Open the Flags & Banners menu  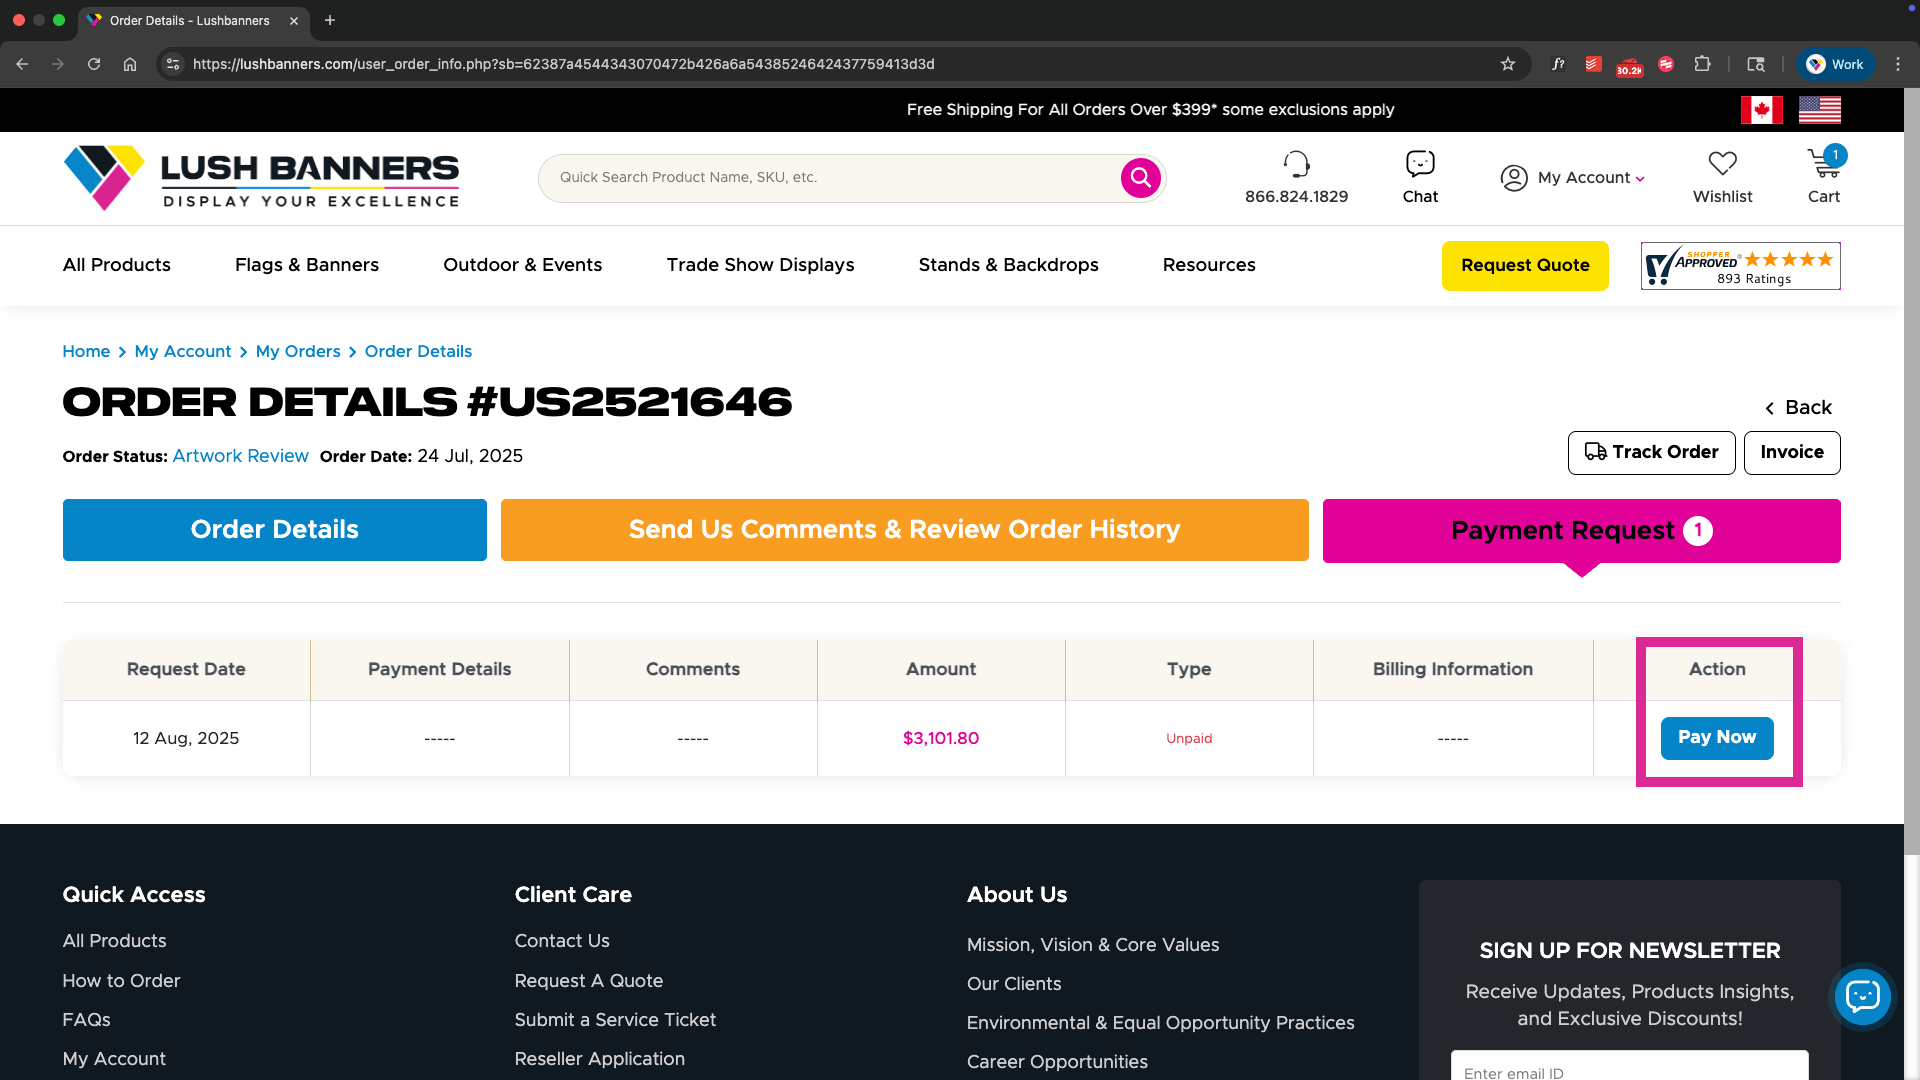pos(306,265)
